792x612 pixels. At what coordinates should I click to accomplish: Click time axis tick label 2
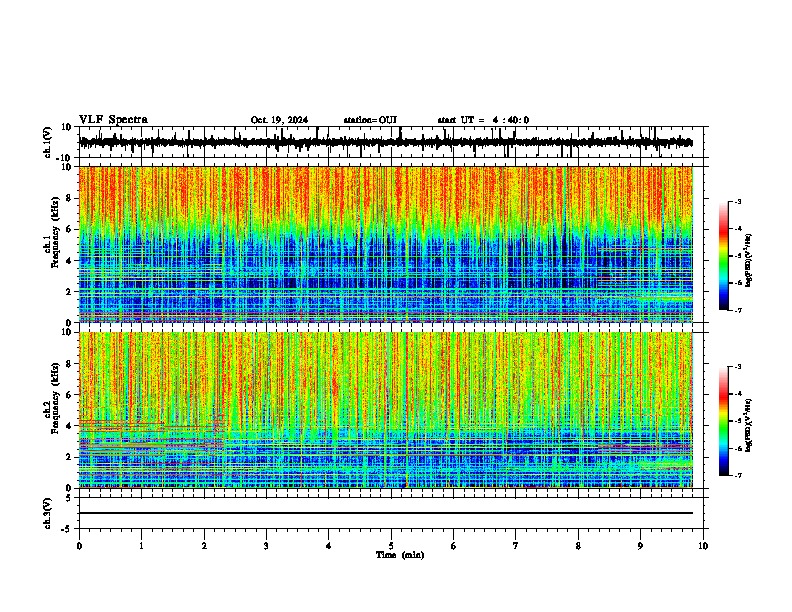204,546
